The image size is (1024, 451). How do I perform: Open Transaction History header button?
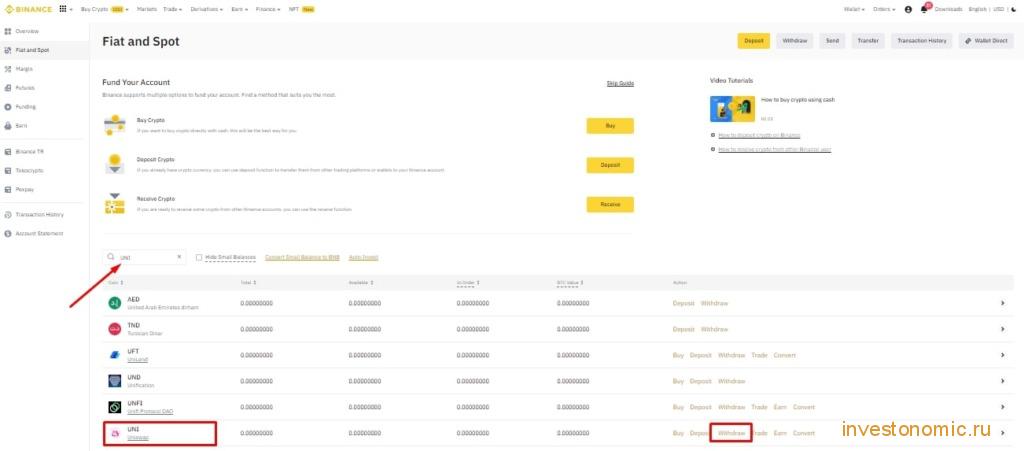[921, 40]
